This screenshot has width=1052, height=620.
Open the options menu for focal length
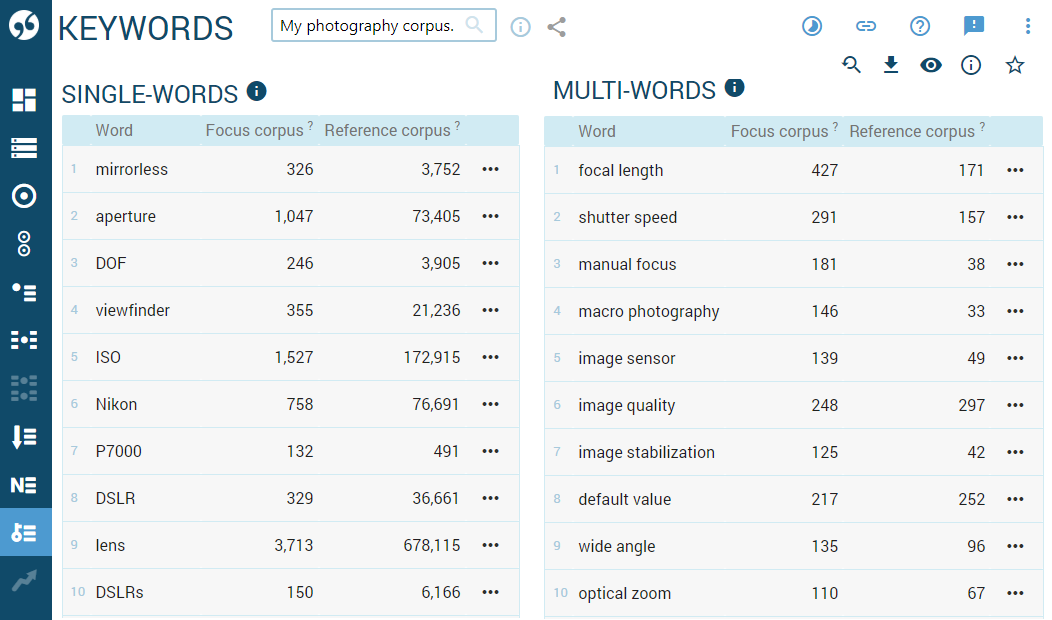tap(1016, 170)
